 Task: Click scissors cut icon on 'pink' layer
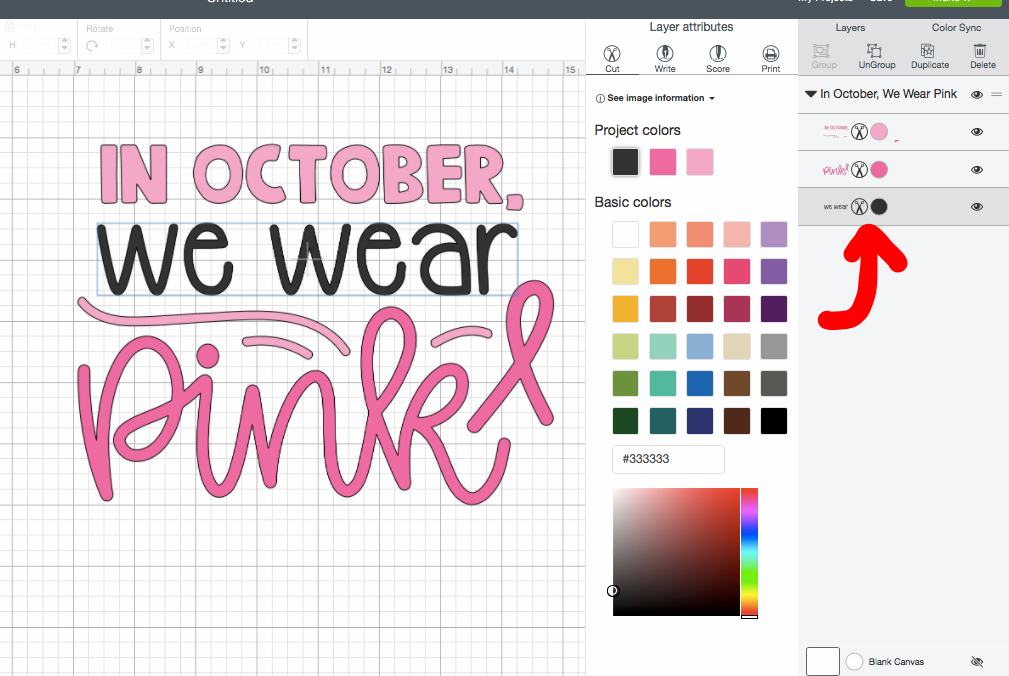[859, 170]
